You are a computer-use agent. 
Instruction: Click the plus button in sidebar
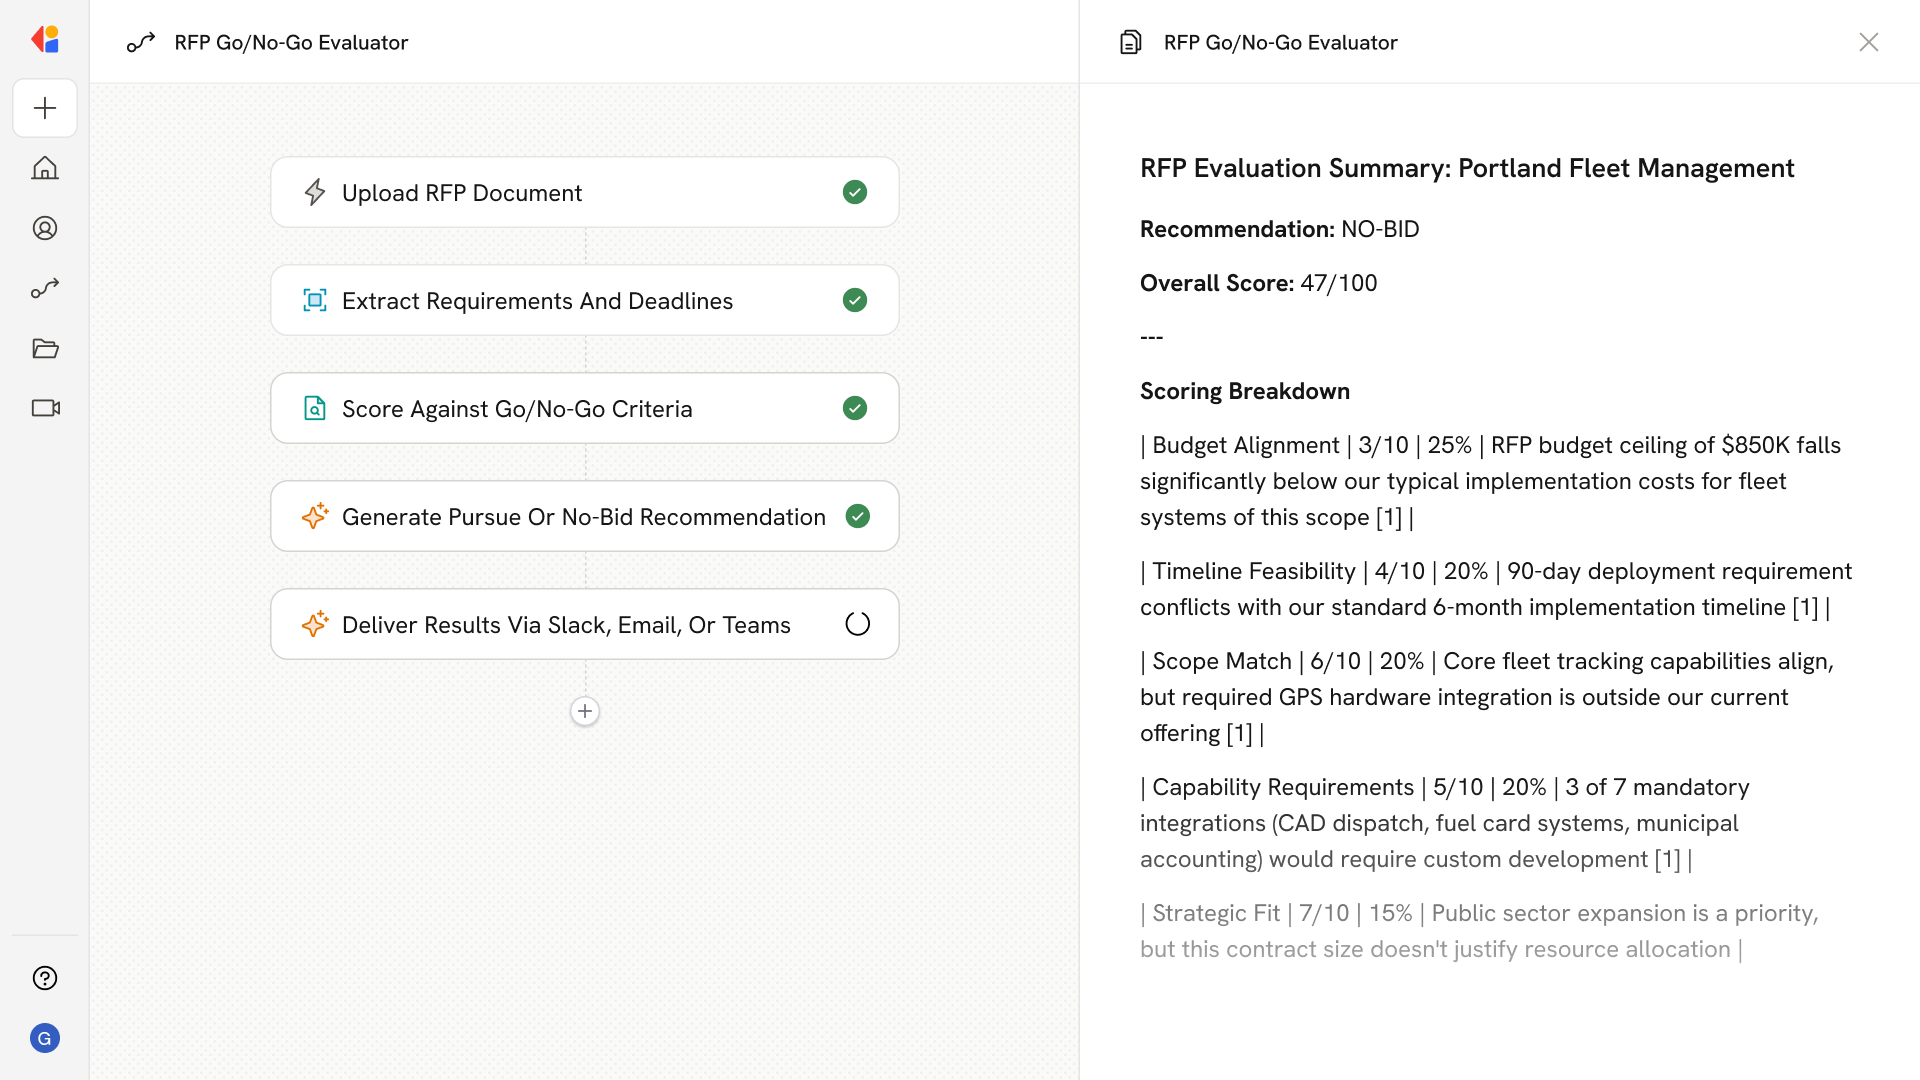45,108
